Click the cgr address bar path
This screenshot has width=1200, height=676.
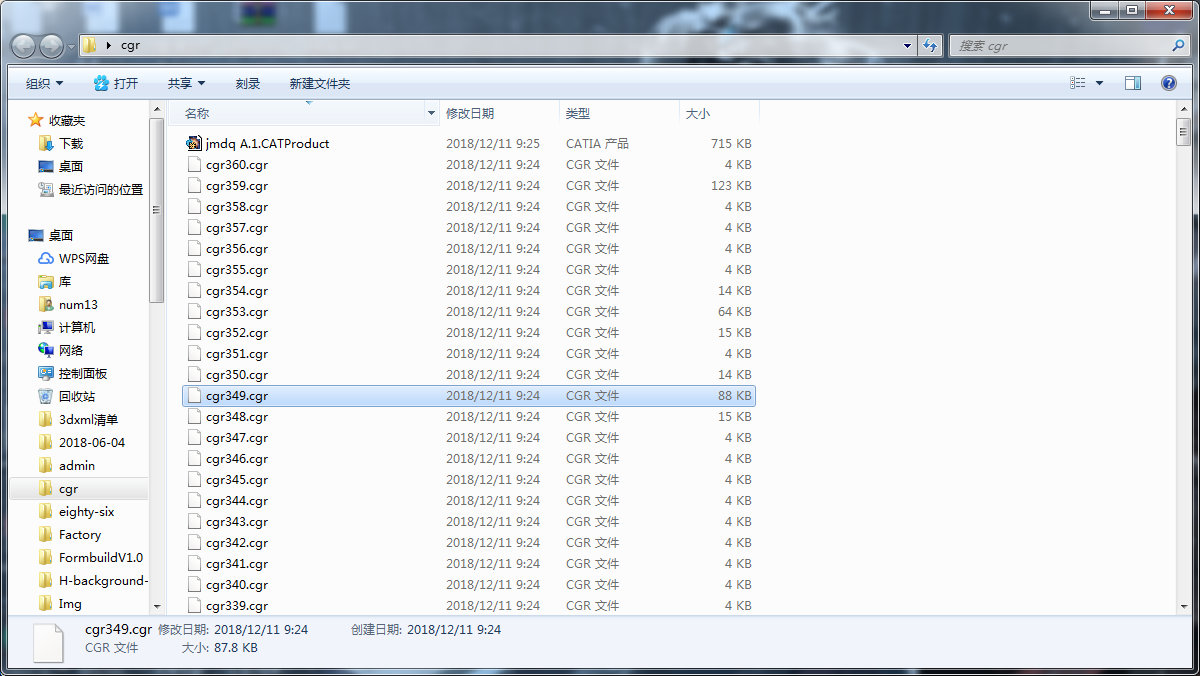click(x=129, y=46)
